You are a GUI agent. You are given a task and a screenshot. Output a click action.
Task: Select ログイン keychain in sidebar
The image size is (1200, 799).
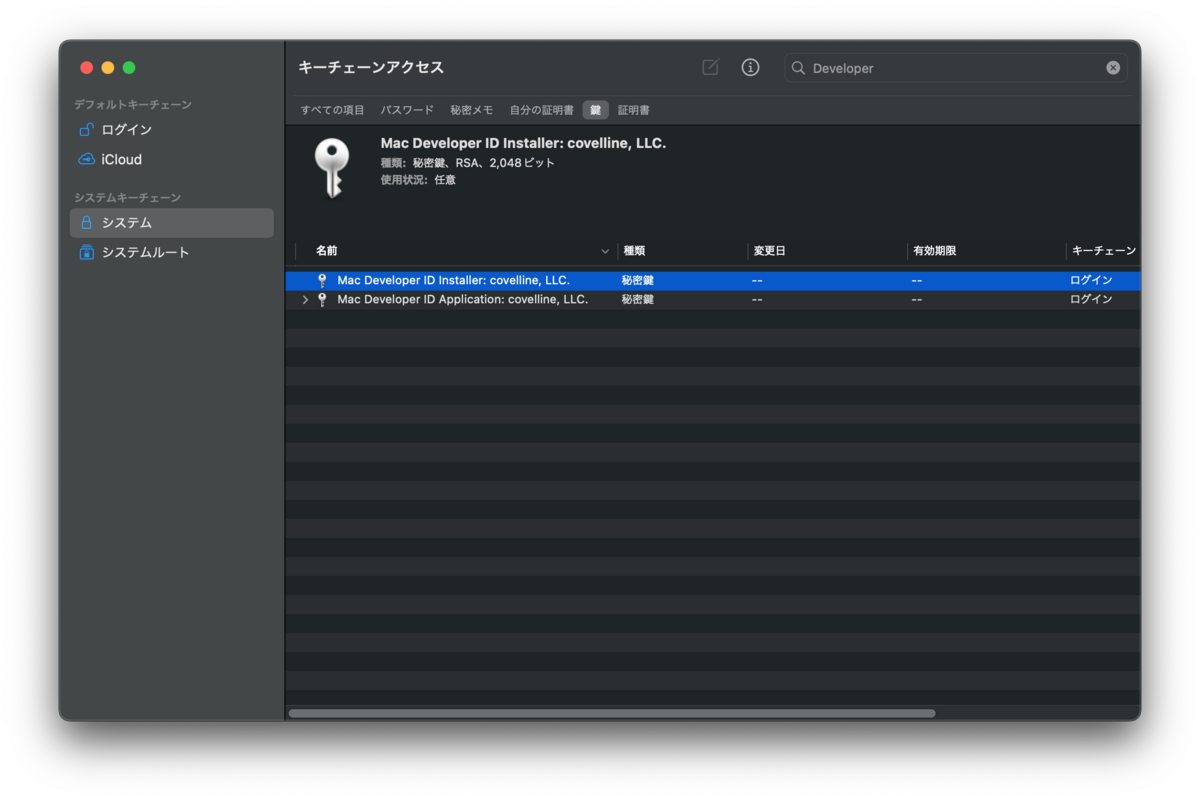click(x=171, y=130)
